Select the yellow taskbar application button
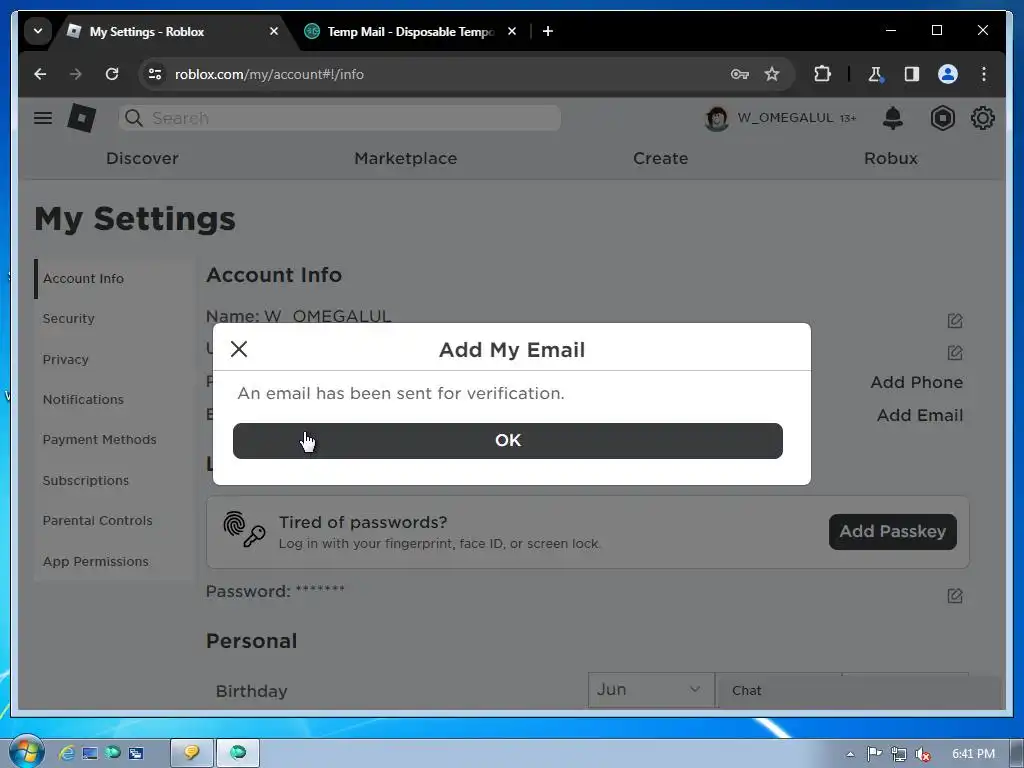 click(x=191, y=753)
